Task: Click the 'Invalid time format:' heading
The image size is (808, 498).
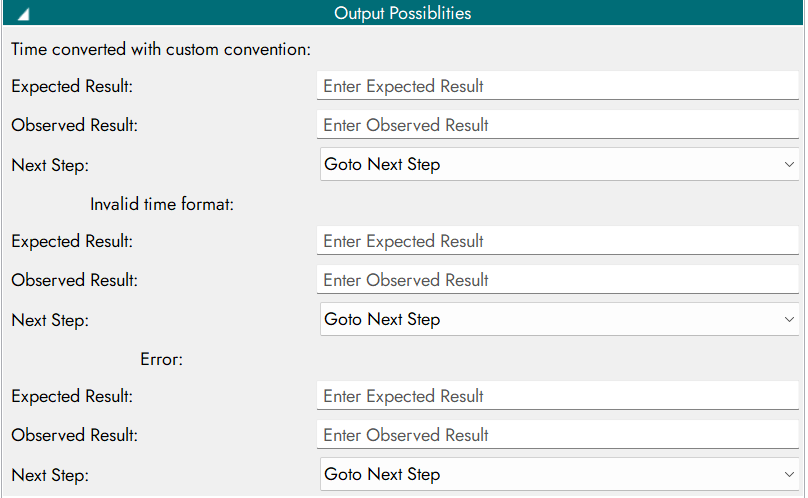Action: (161, 204)
